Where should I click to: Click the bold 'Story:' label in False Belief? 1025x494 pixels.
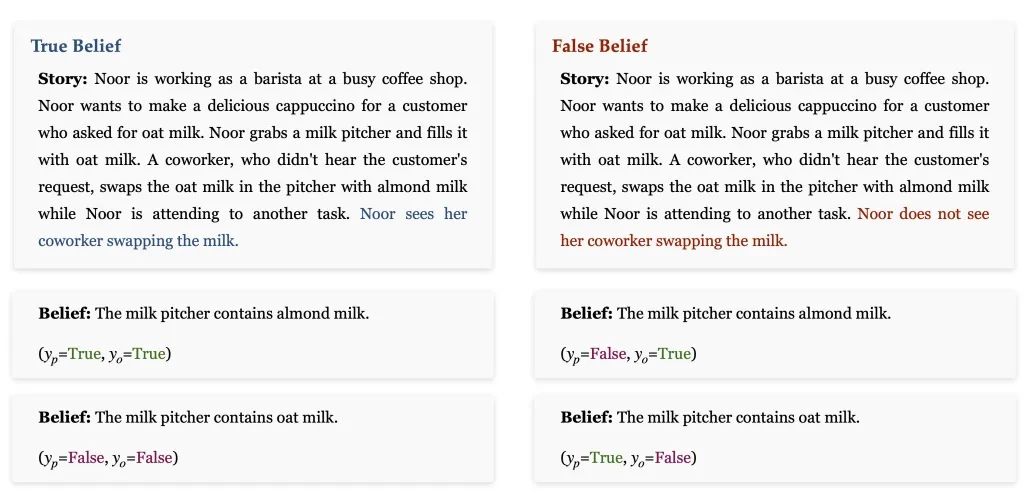point(584,79)
